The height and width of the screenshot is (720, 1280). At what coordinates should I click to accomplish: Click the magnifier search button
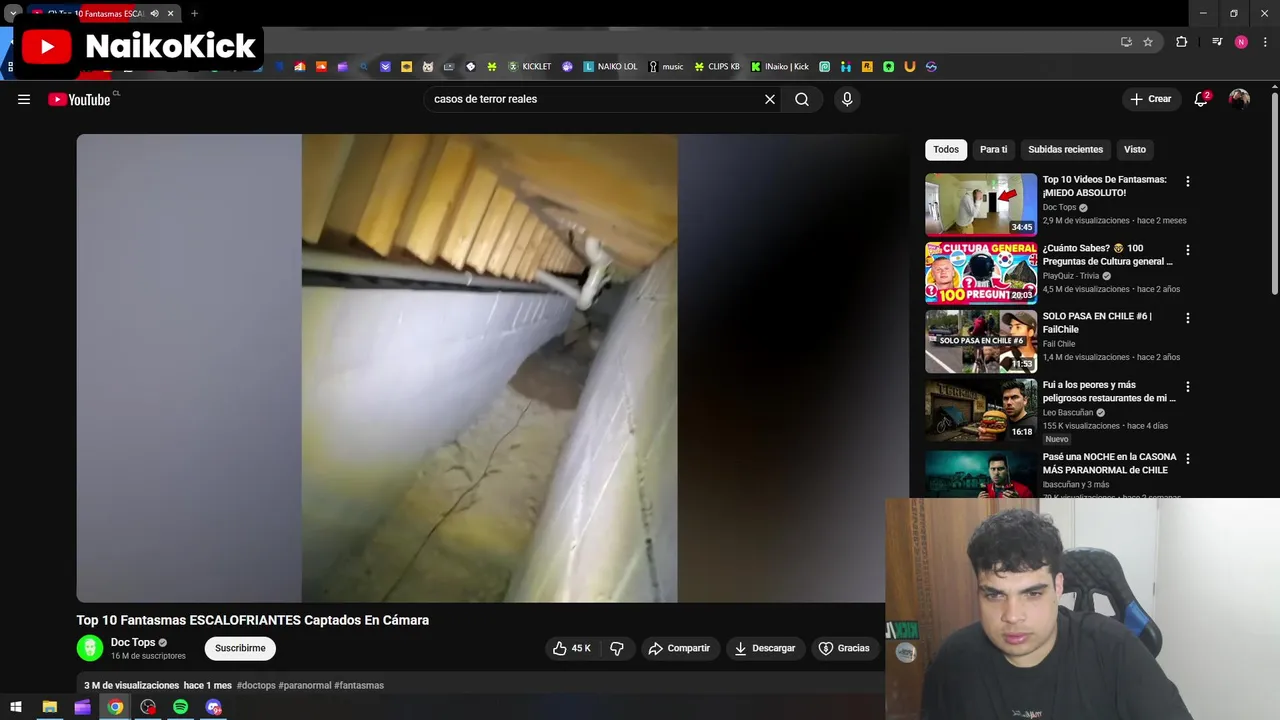pos(802,99)
